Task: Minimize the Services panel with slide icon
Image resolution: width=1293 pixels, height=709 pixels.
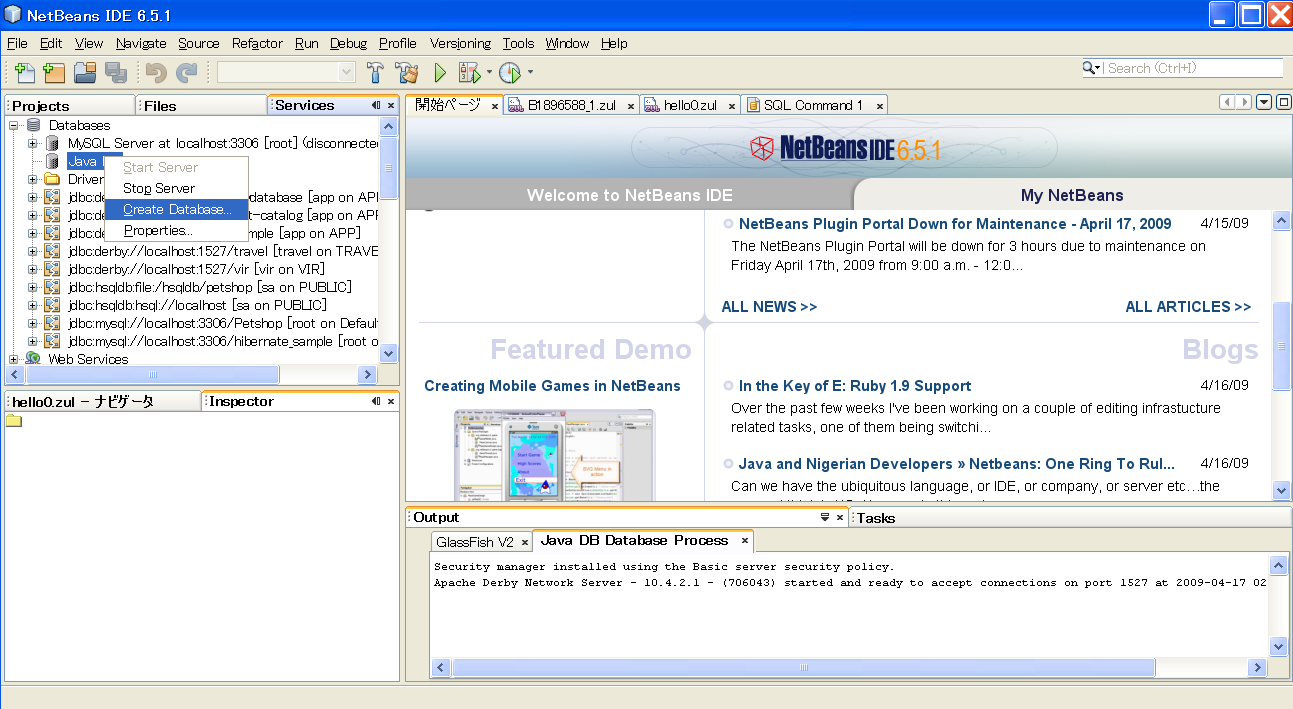Action: pos(376,105)
